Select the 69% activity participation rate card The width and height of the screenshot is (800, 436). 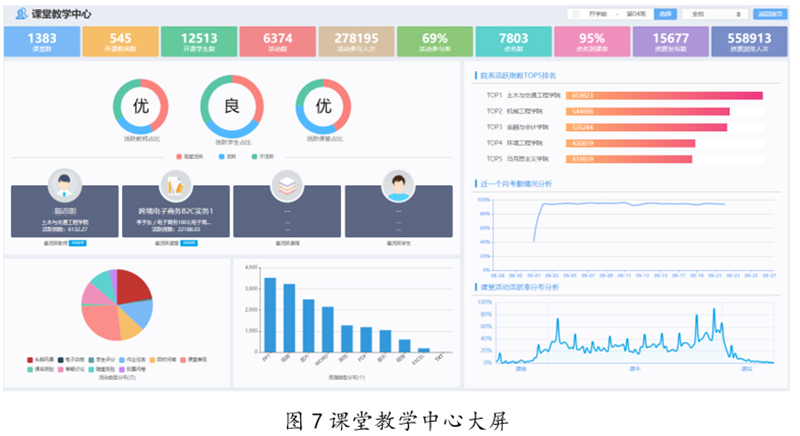point(435,42)
